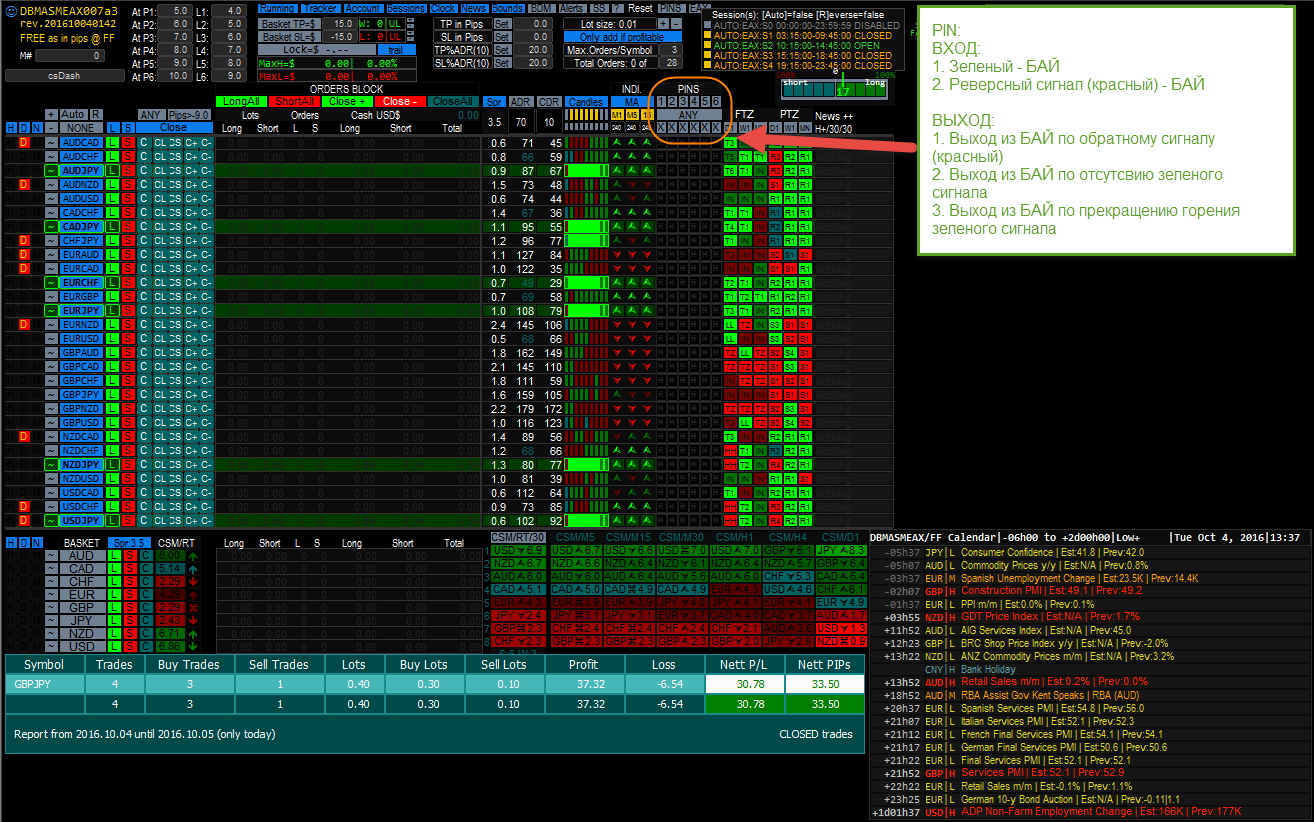Toggle the Auto mode button

[74, 114]
